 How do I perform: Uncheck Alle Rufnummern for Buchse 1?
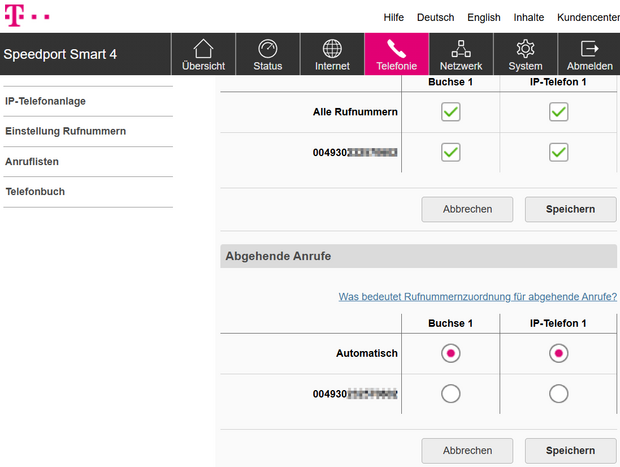click(x=451, y=112)
